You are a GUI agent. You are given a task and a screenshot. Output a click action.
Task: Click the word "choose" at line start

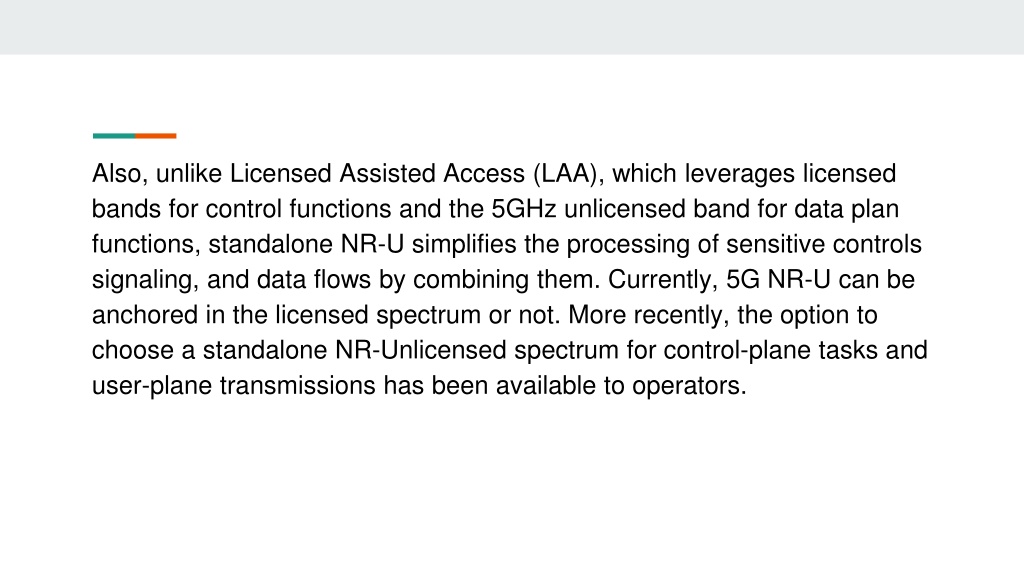(133, 350)
